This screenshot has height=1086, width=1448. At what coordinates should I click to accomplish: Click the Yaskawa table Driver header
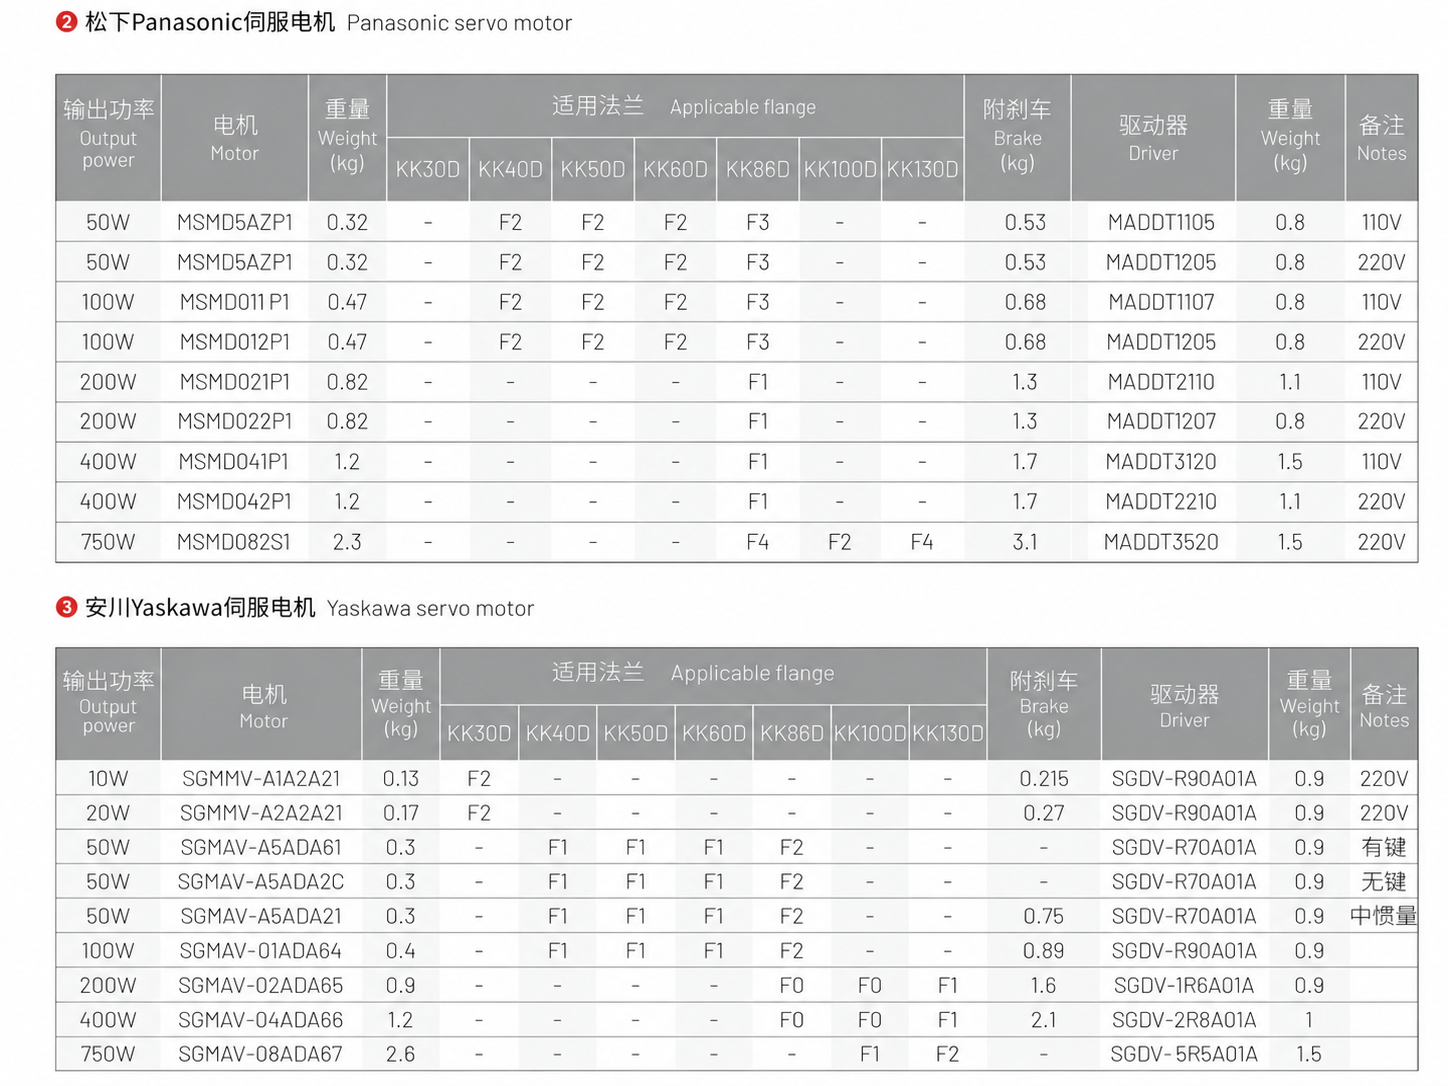pyautogui.click(x=1184, y=706)
